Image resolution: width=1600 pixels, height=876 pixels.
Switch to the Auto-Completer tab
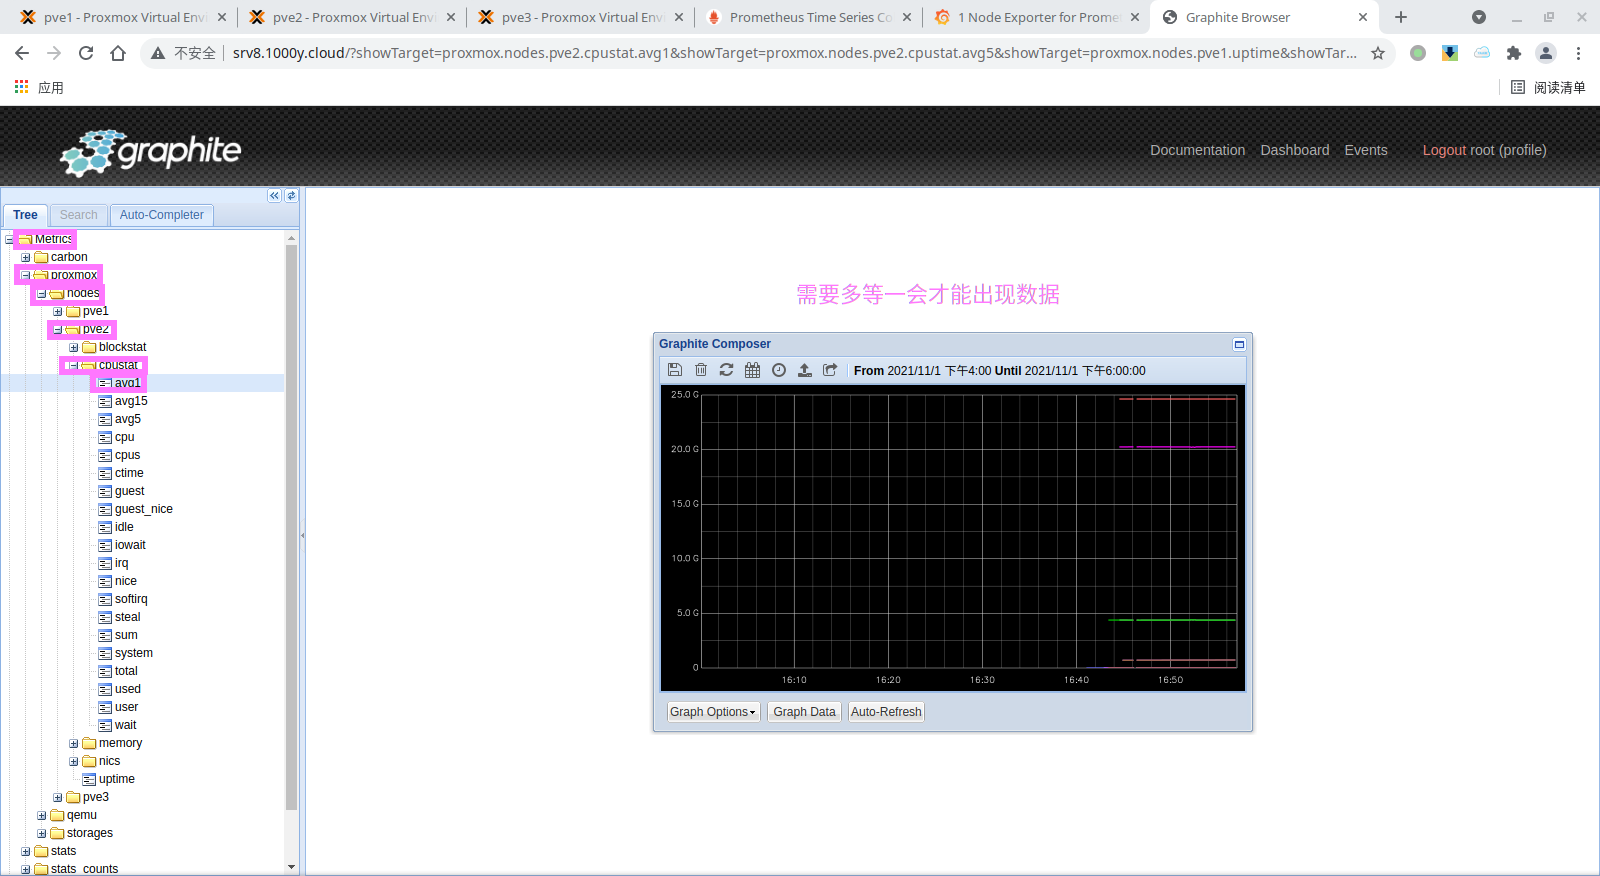[161, 215]
